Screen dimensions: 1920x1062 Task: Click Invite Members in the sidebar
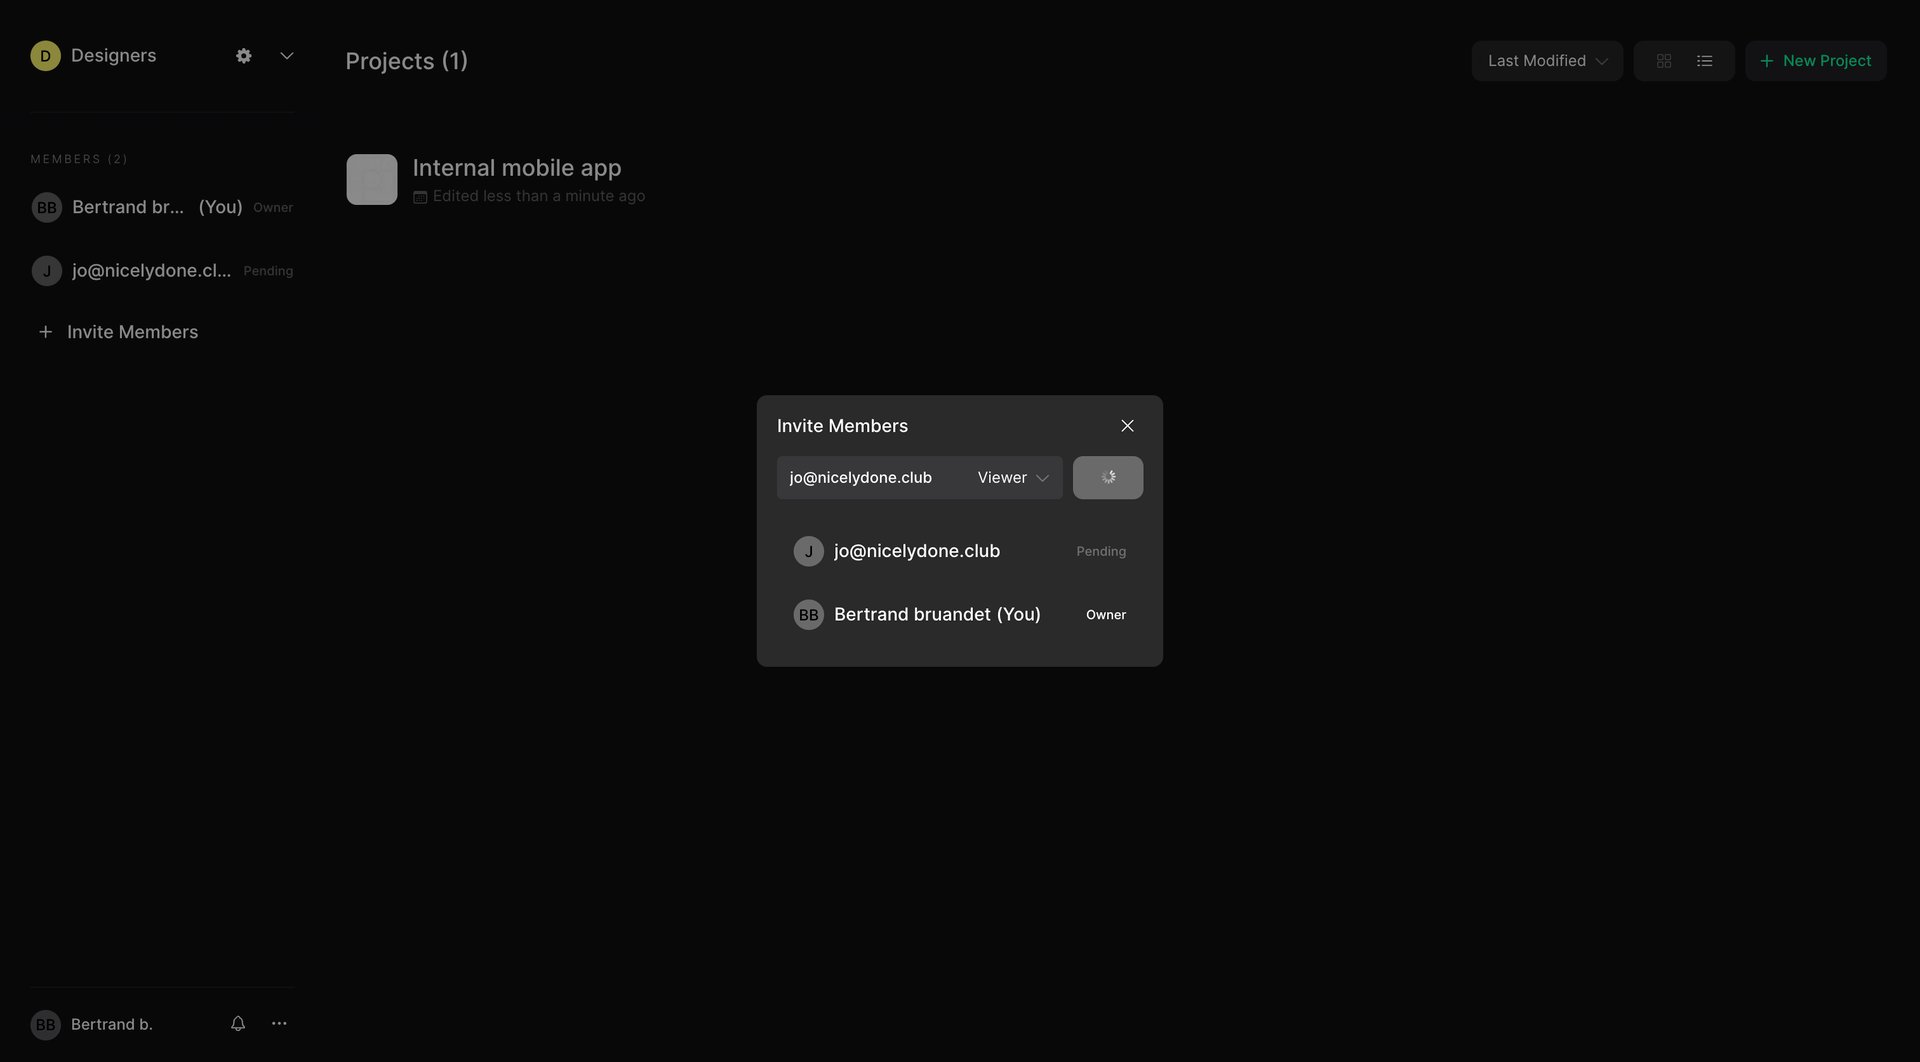pos(132,331)
